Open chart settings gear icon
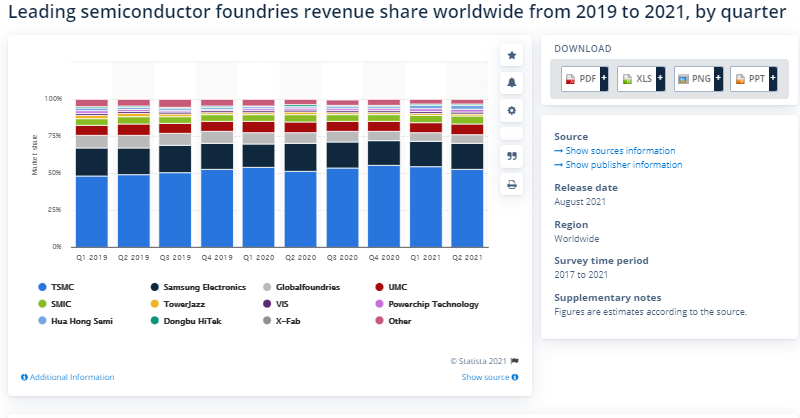 pyautogui.click(x=512, y=111)
